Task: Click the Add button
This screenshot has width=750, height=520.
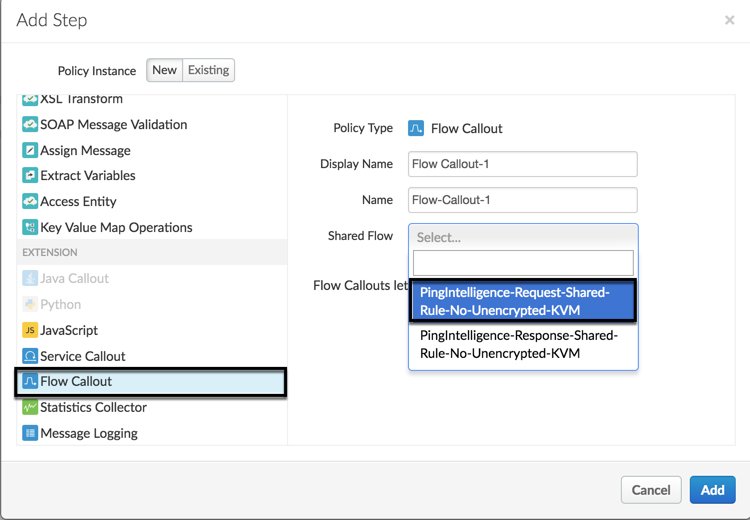Action: pos(712,490)
